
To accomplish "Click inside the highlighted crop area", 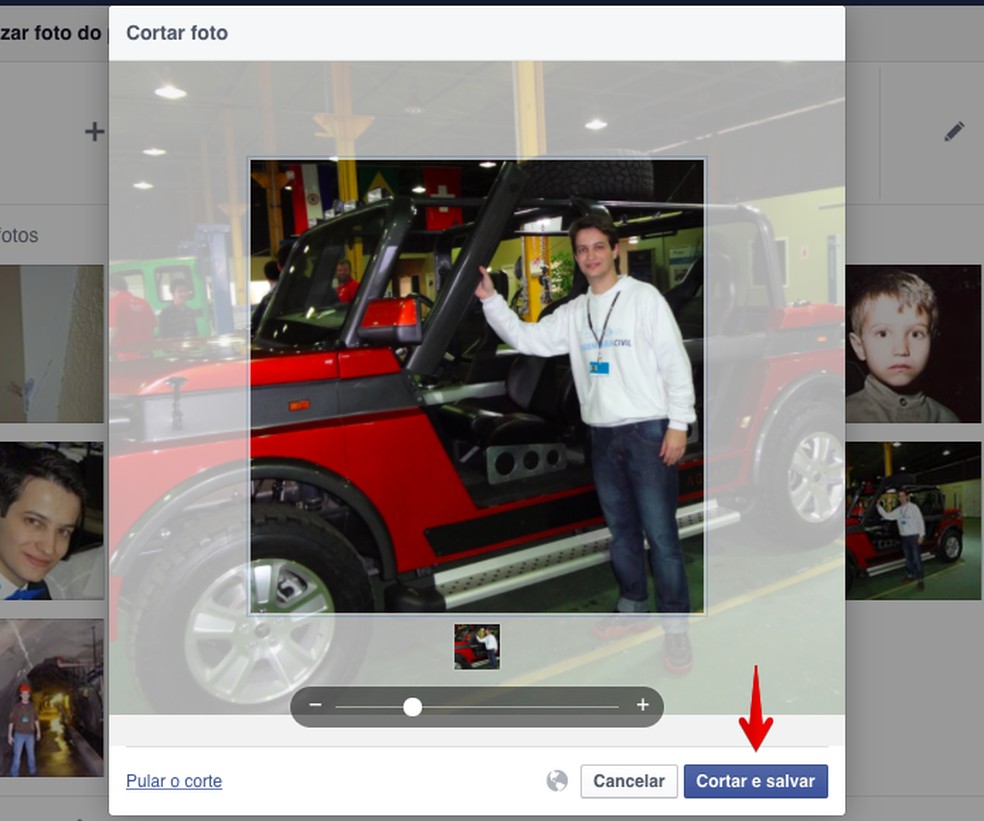I will point(477,386).
